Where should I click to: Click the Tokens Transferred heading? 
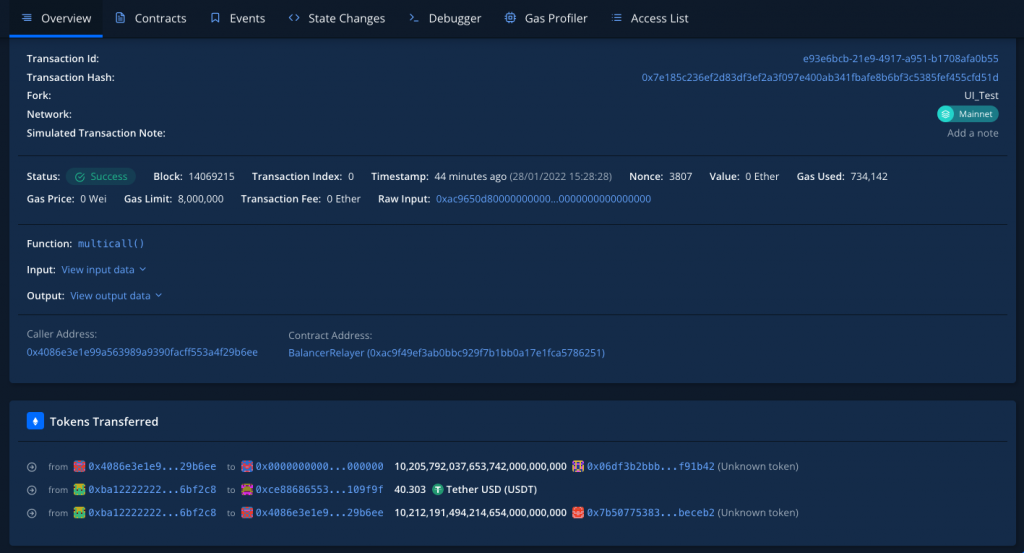coord(104,422)
